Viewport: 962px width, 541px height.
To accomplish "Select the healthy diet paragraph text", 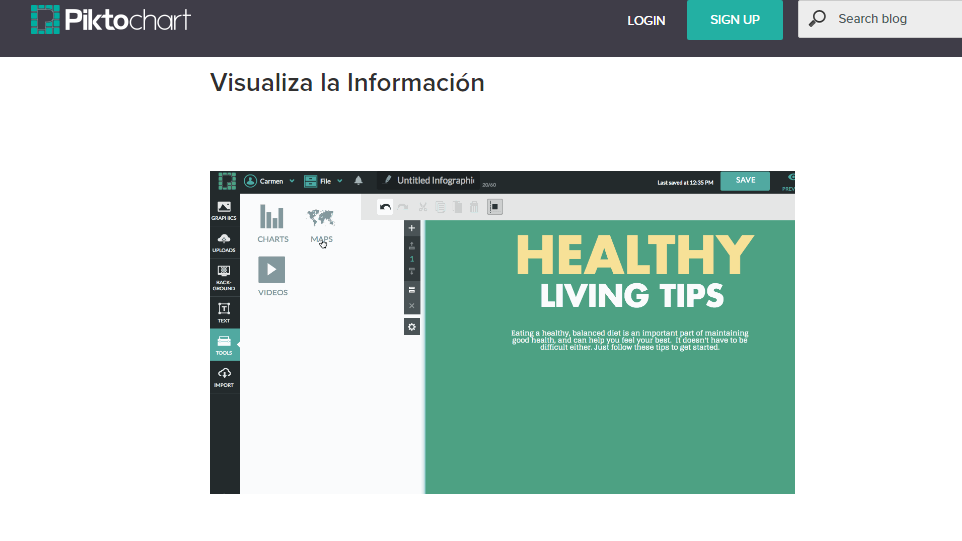I will pos(629,340).
